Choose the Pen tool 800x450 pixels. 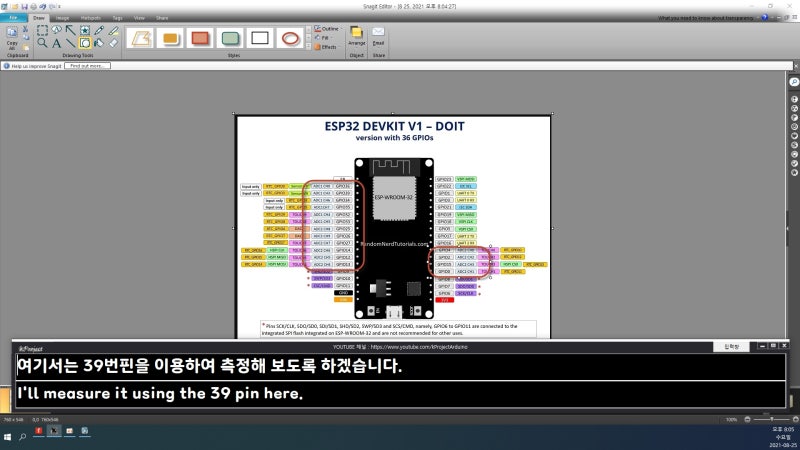tap(99, 31)
